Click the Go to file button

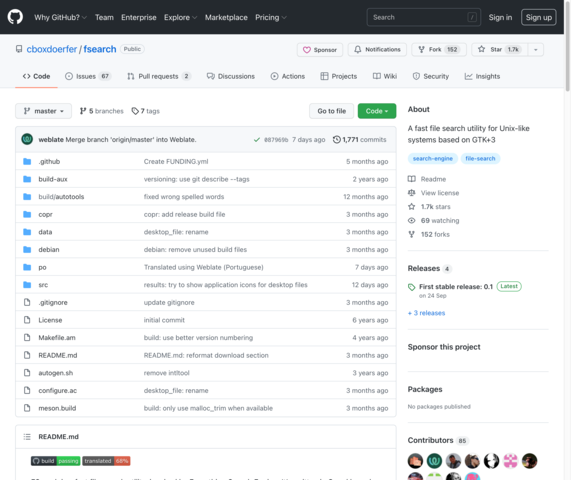tap(331, 111)
